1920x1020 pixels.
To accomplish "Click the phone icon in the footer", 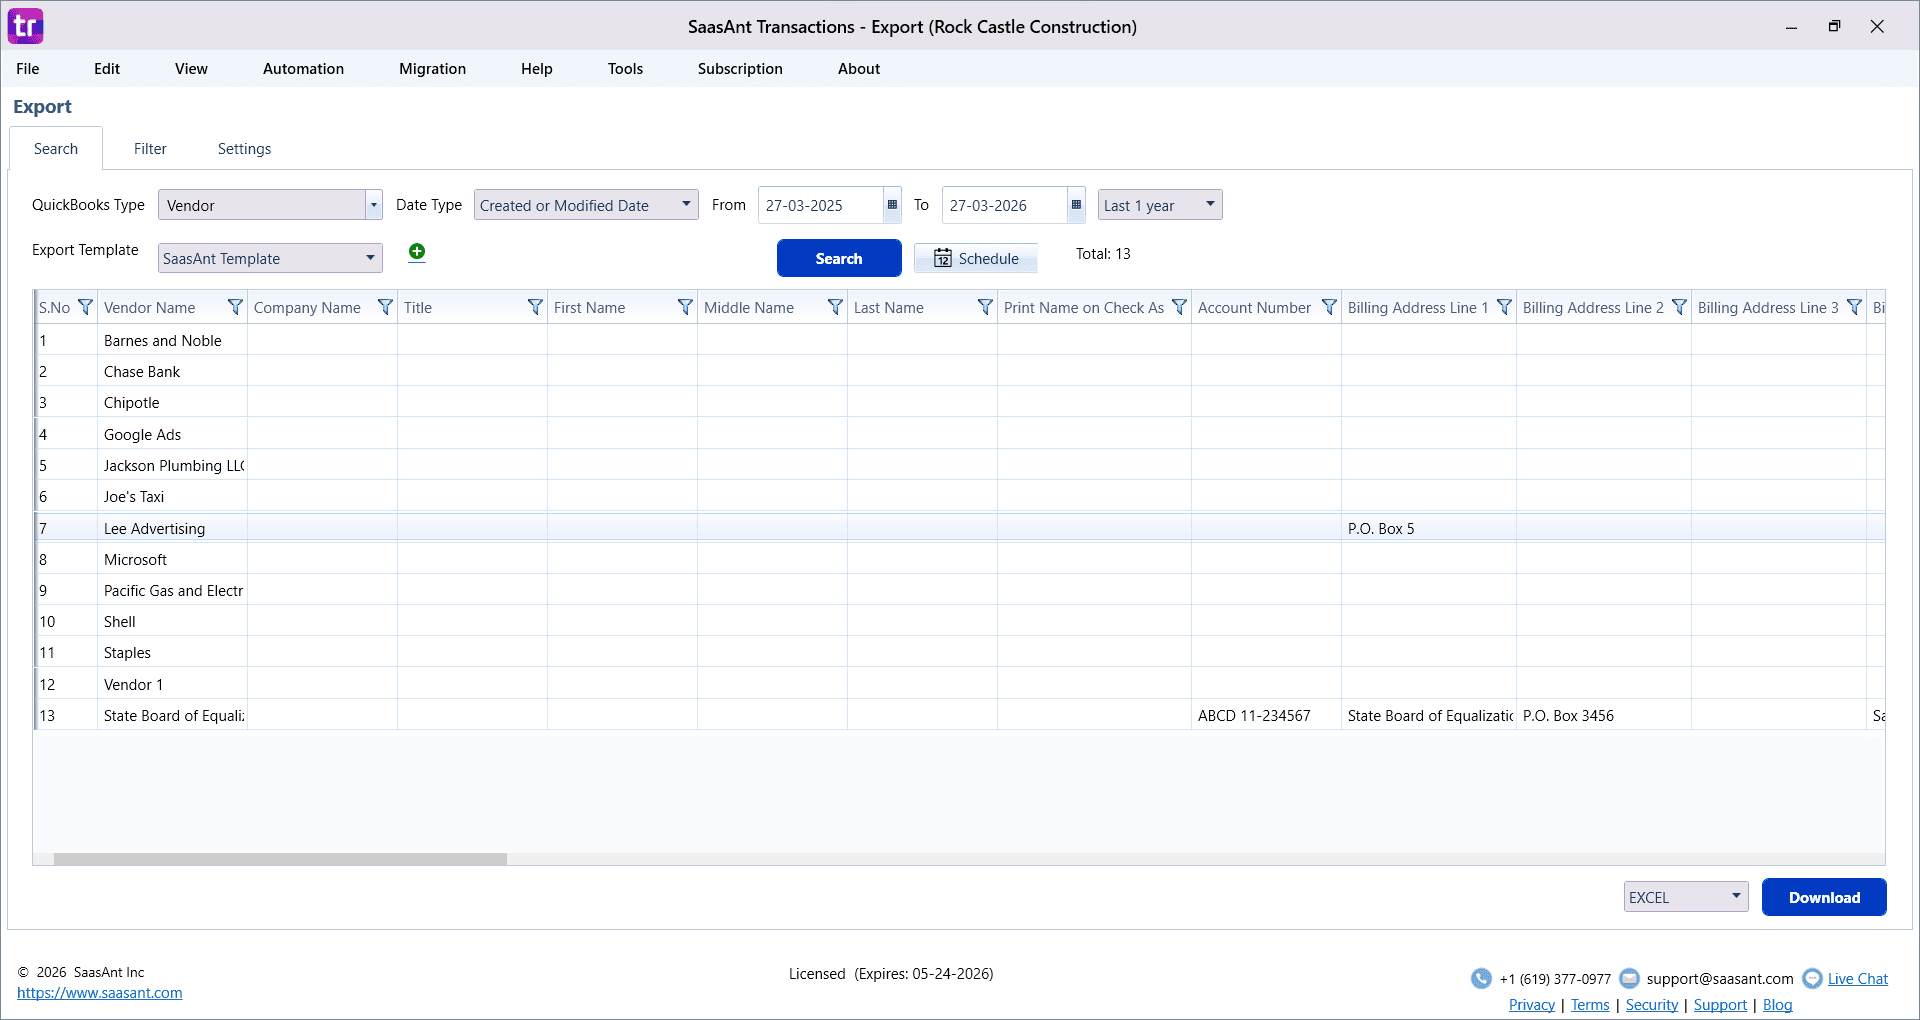I will [1481, 978].
